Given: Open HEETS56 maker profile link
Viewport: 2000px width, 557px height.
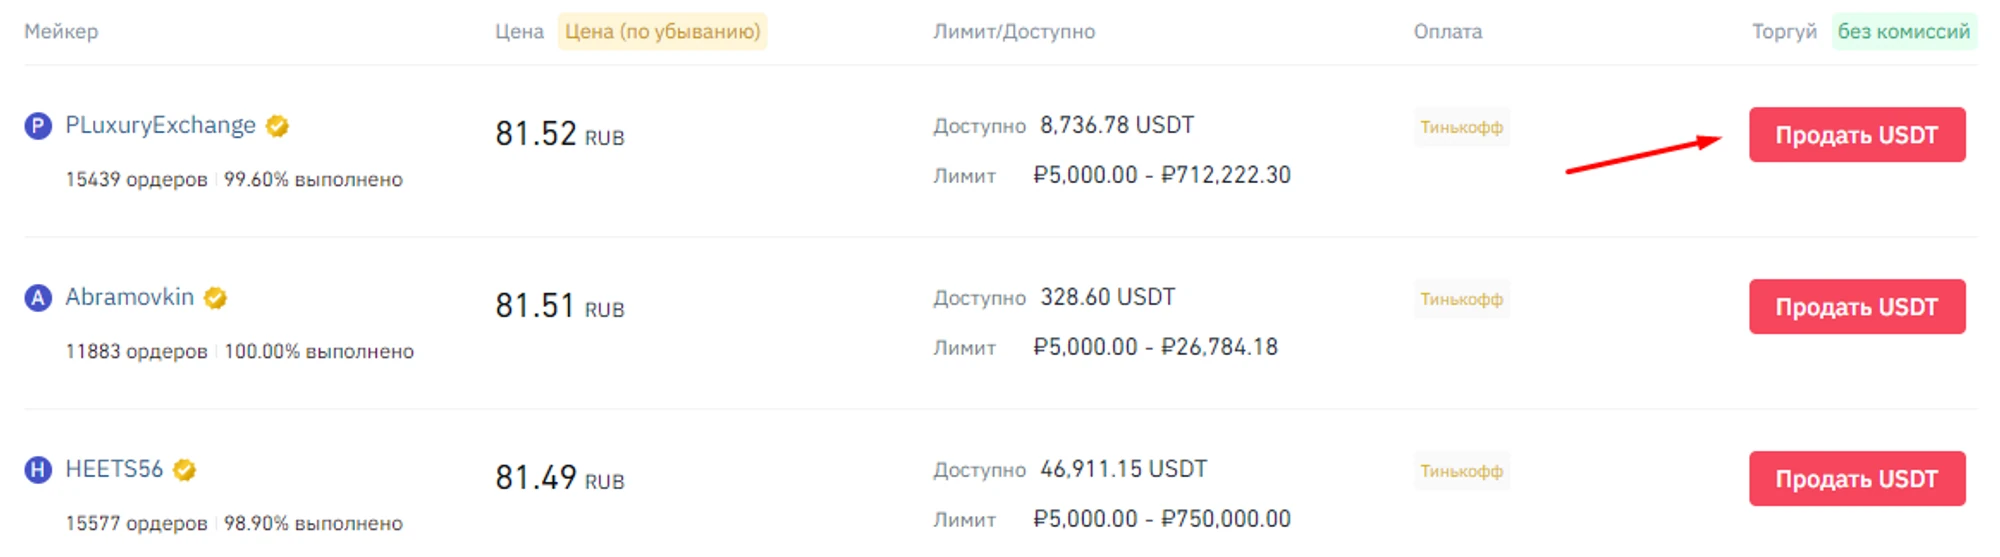Looking at the screenshot, I should click(114, 470).
